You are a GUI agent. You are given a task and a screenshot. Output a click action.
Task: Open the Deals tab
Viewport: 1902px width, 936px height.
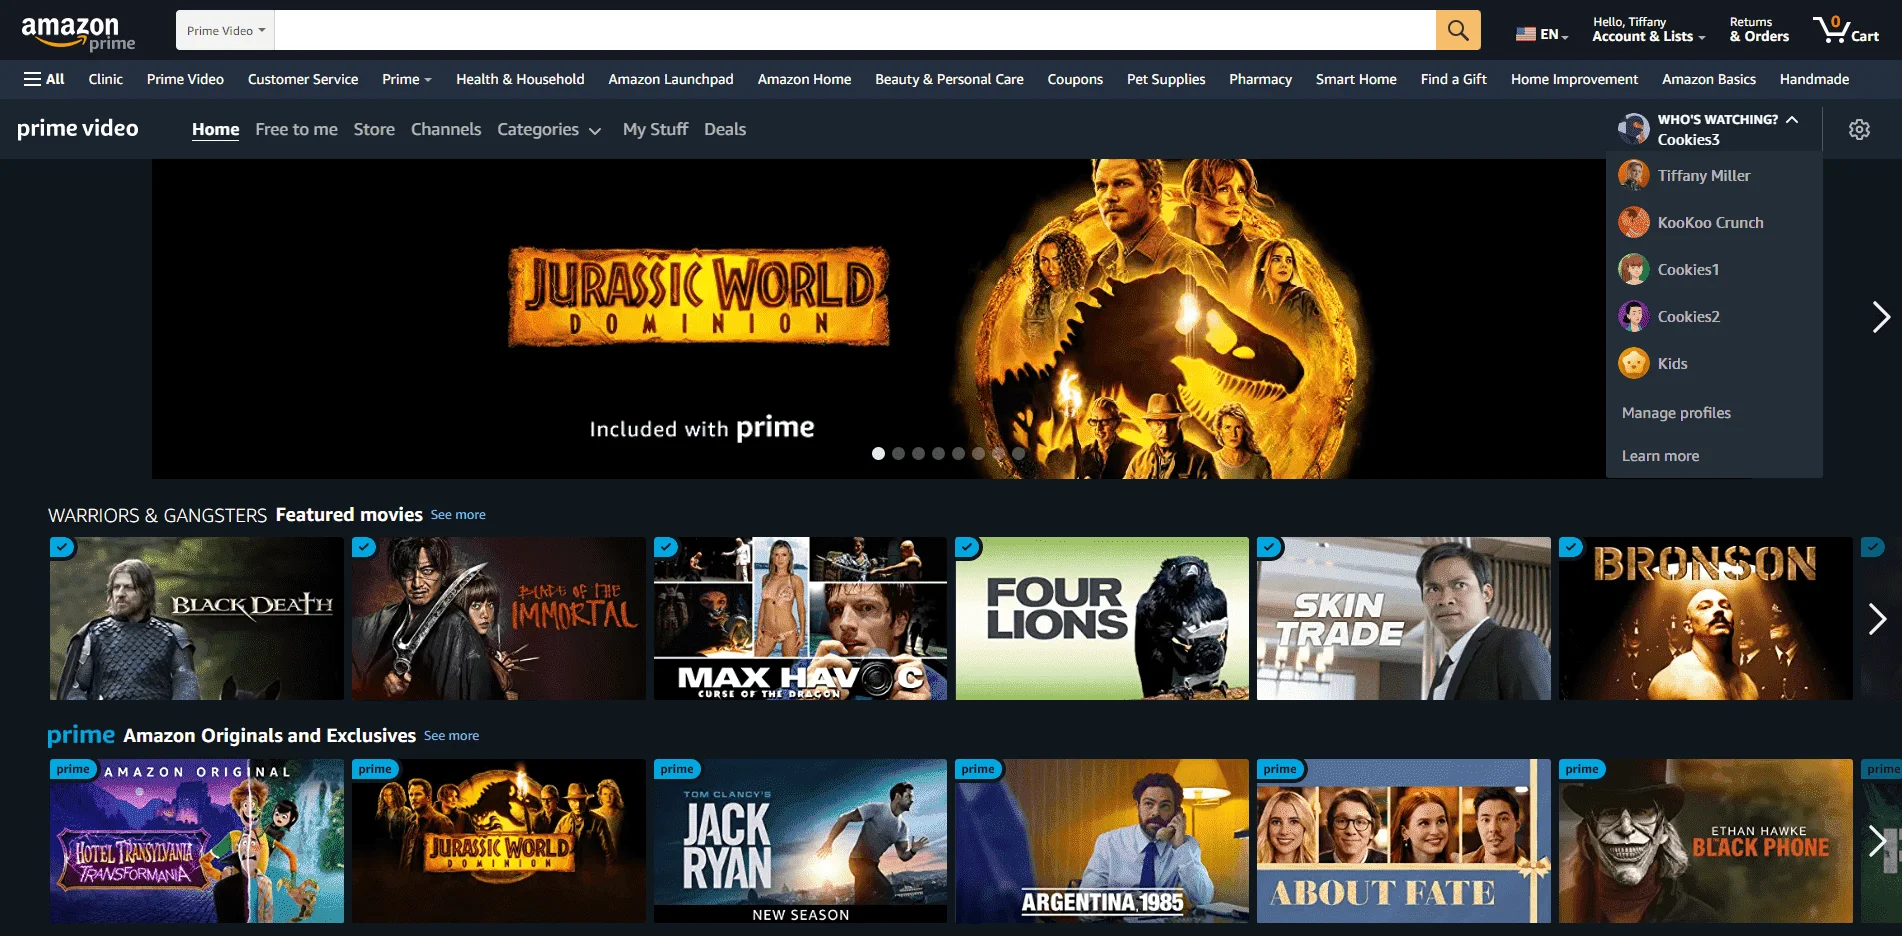coord(725,129)
